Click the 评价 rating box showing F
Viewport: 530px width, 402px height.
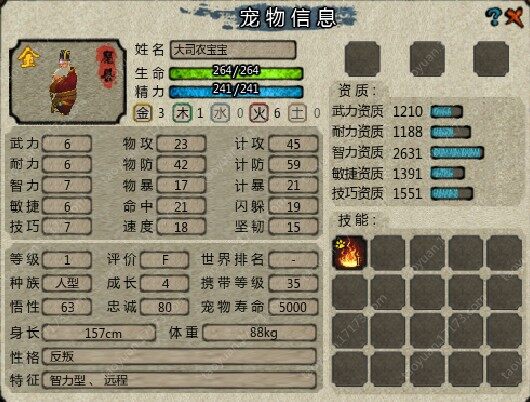[165, 260]
